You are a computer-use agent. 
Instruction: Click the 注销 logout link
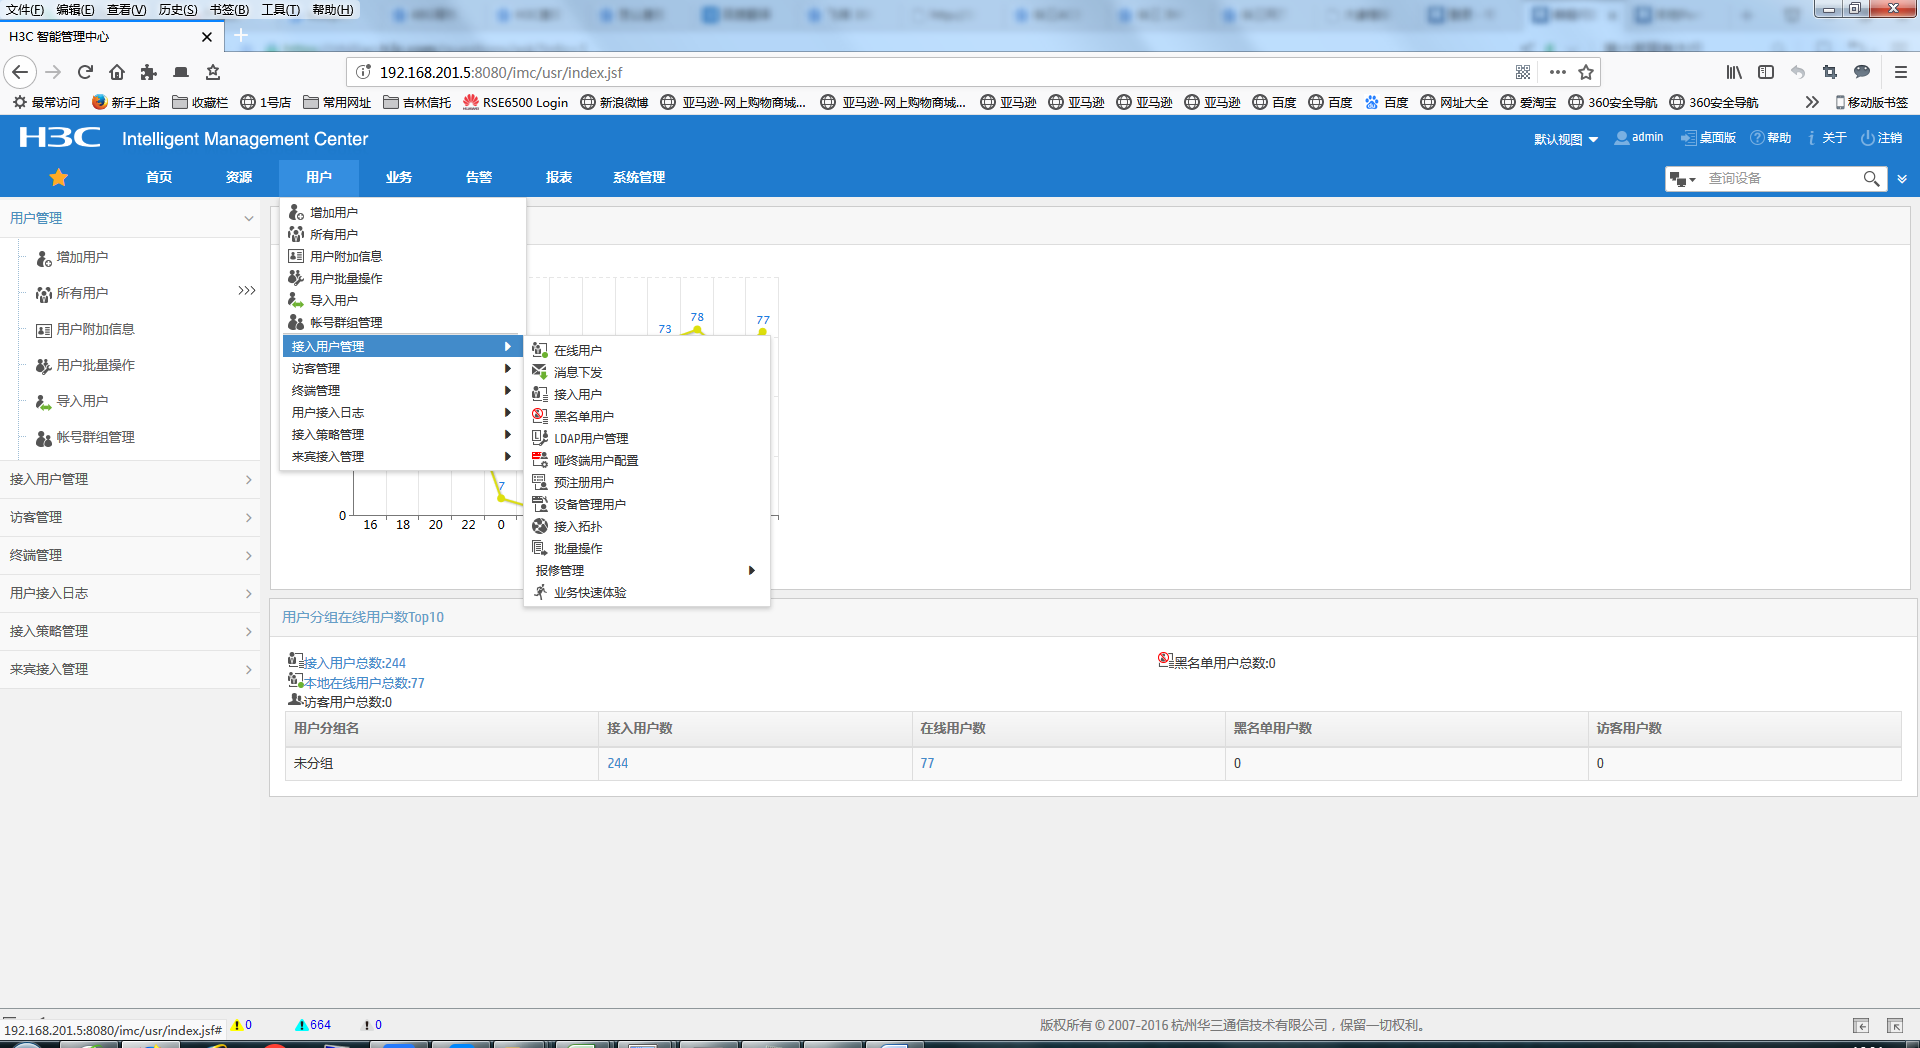click(1882, 138)
